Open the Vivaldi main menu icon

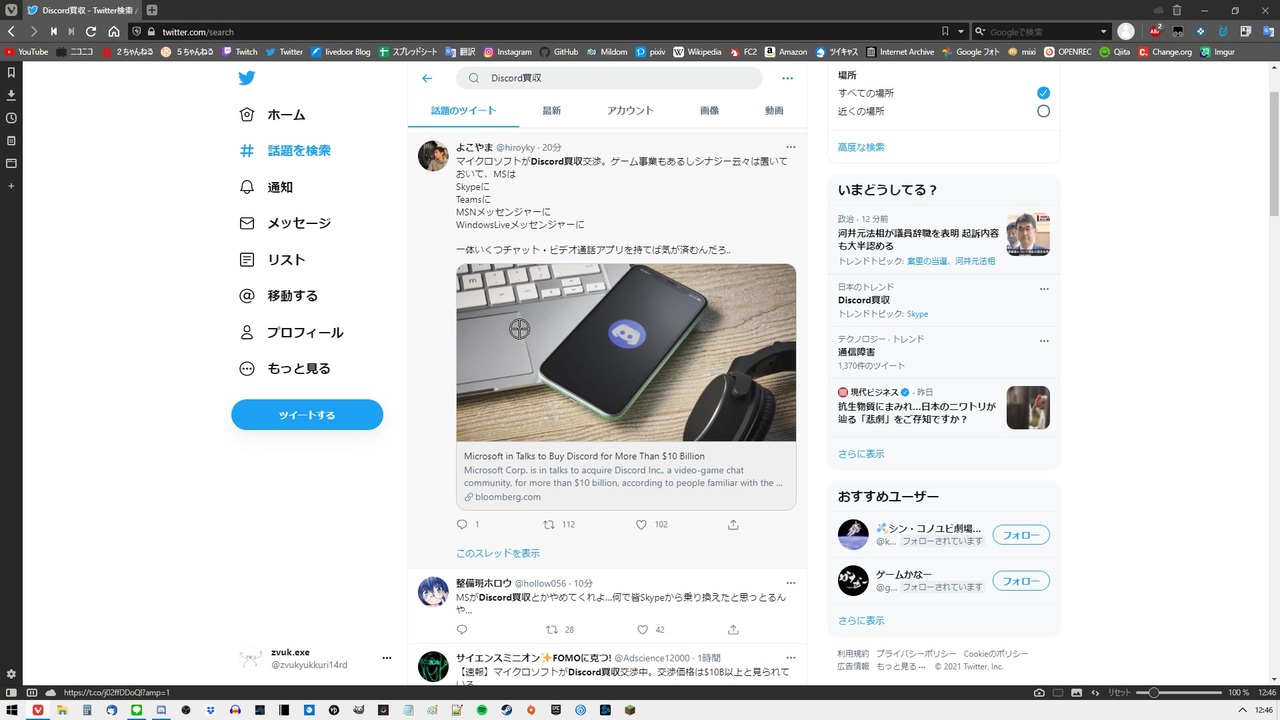point(11,10)
